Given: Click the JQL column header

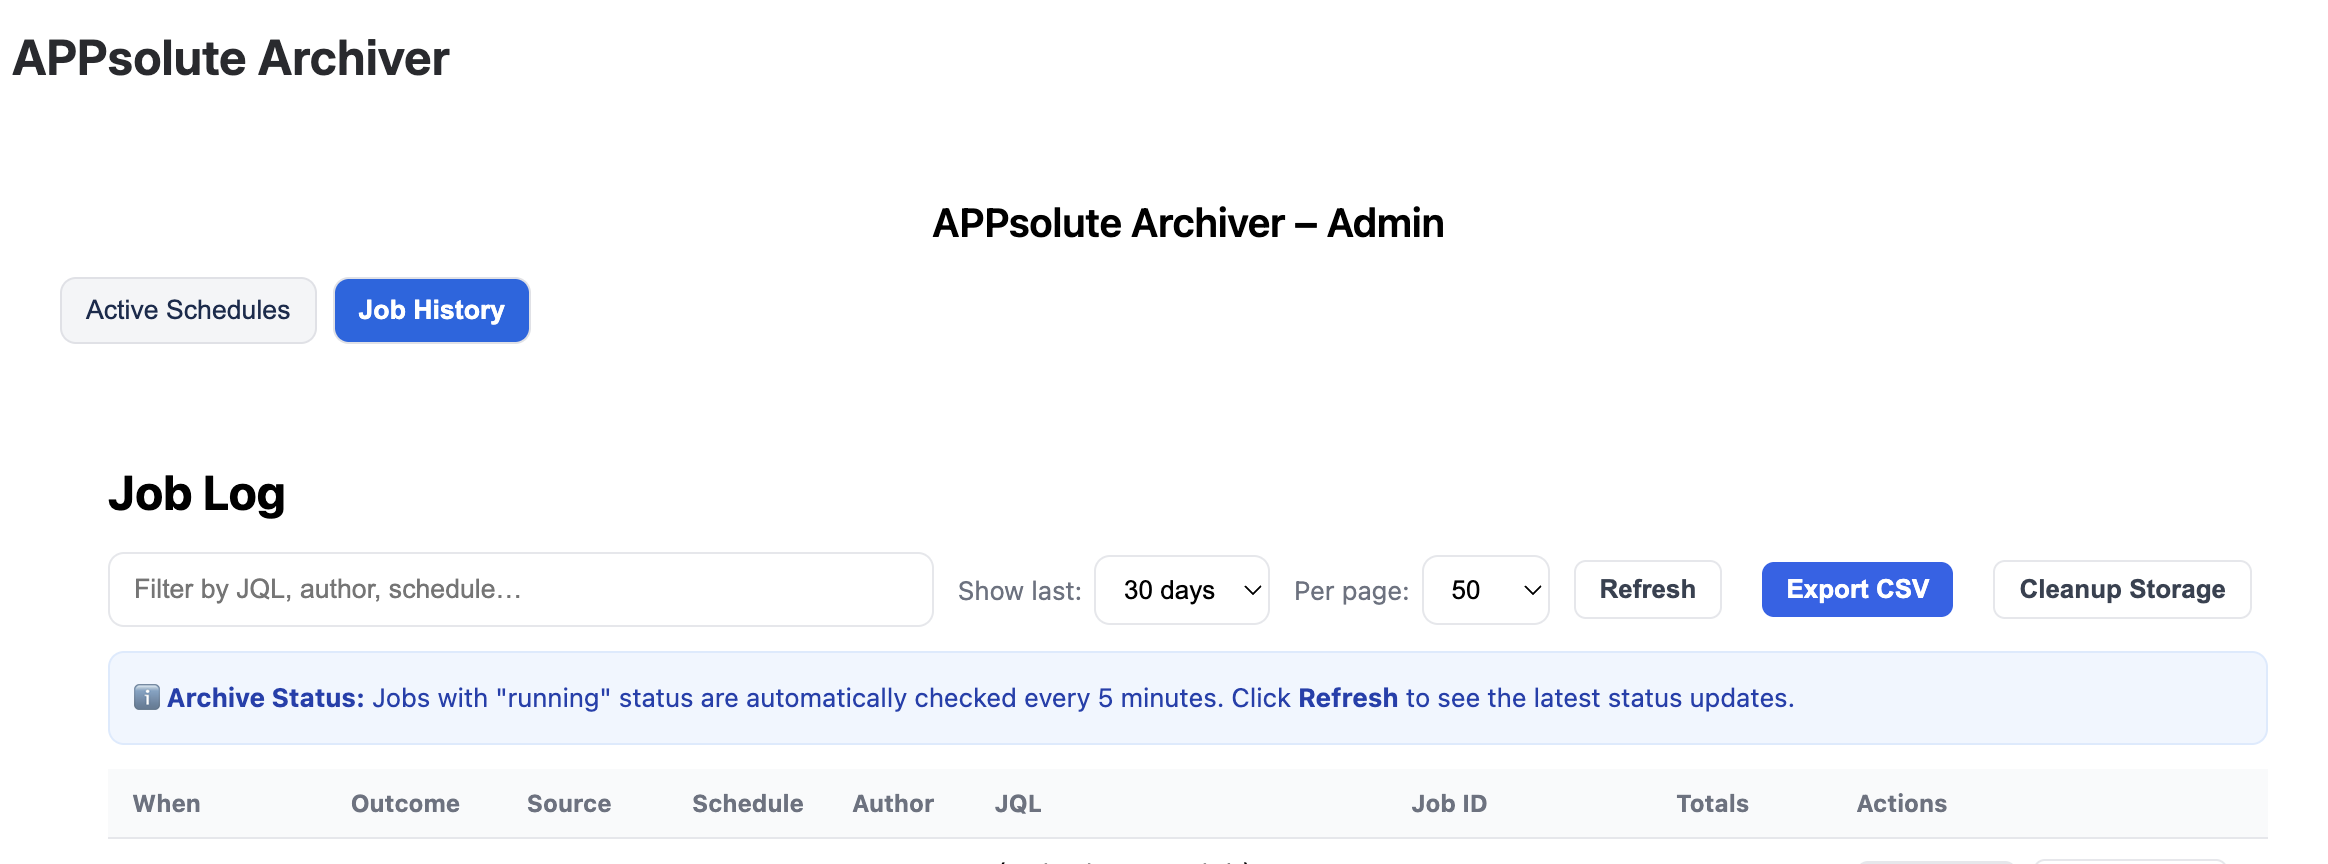Looking at the screenshot, I should [x=1018, y=804].
